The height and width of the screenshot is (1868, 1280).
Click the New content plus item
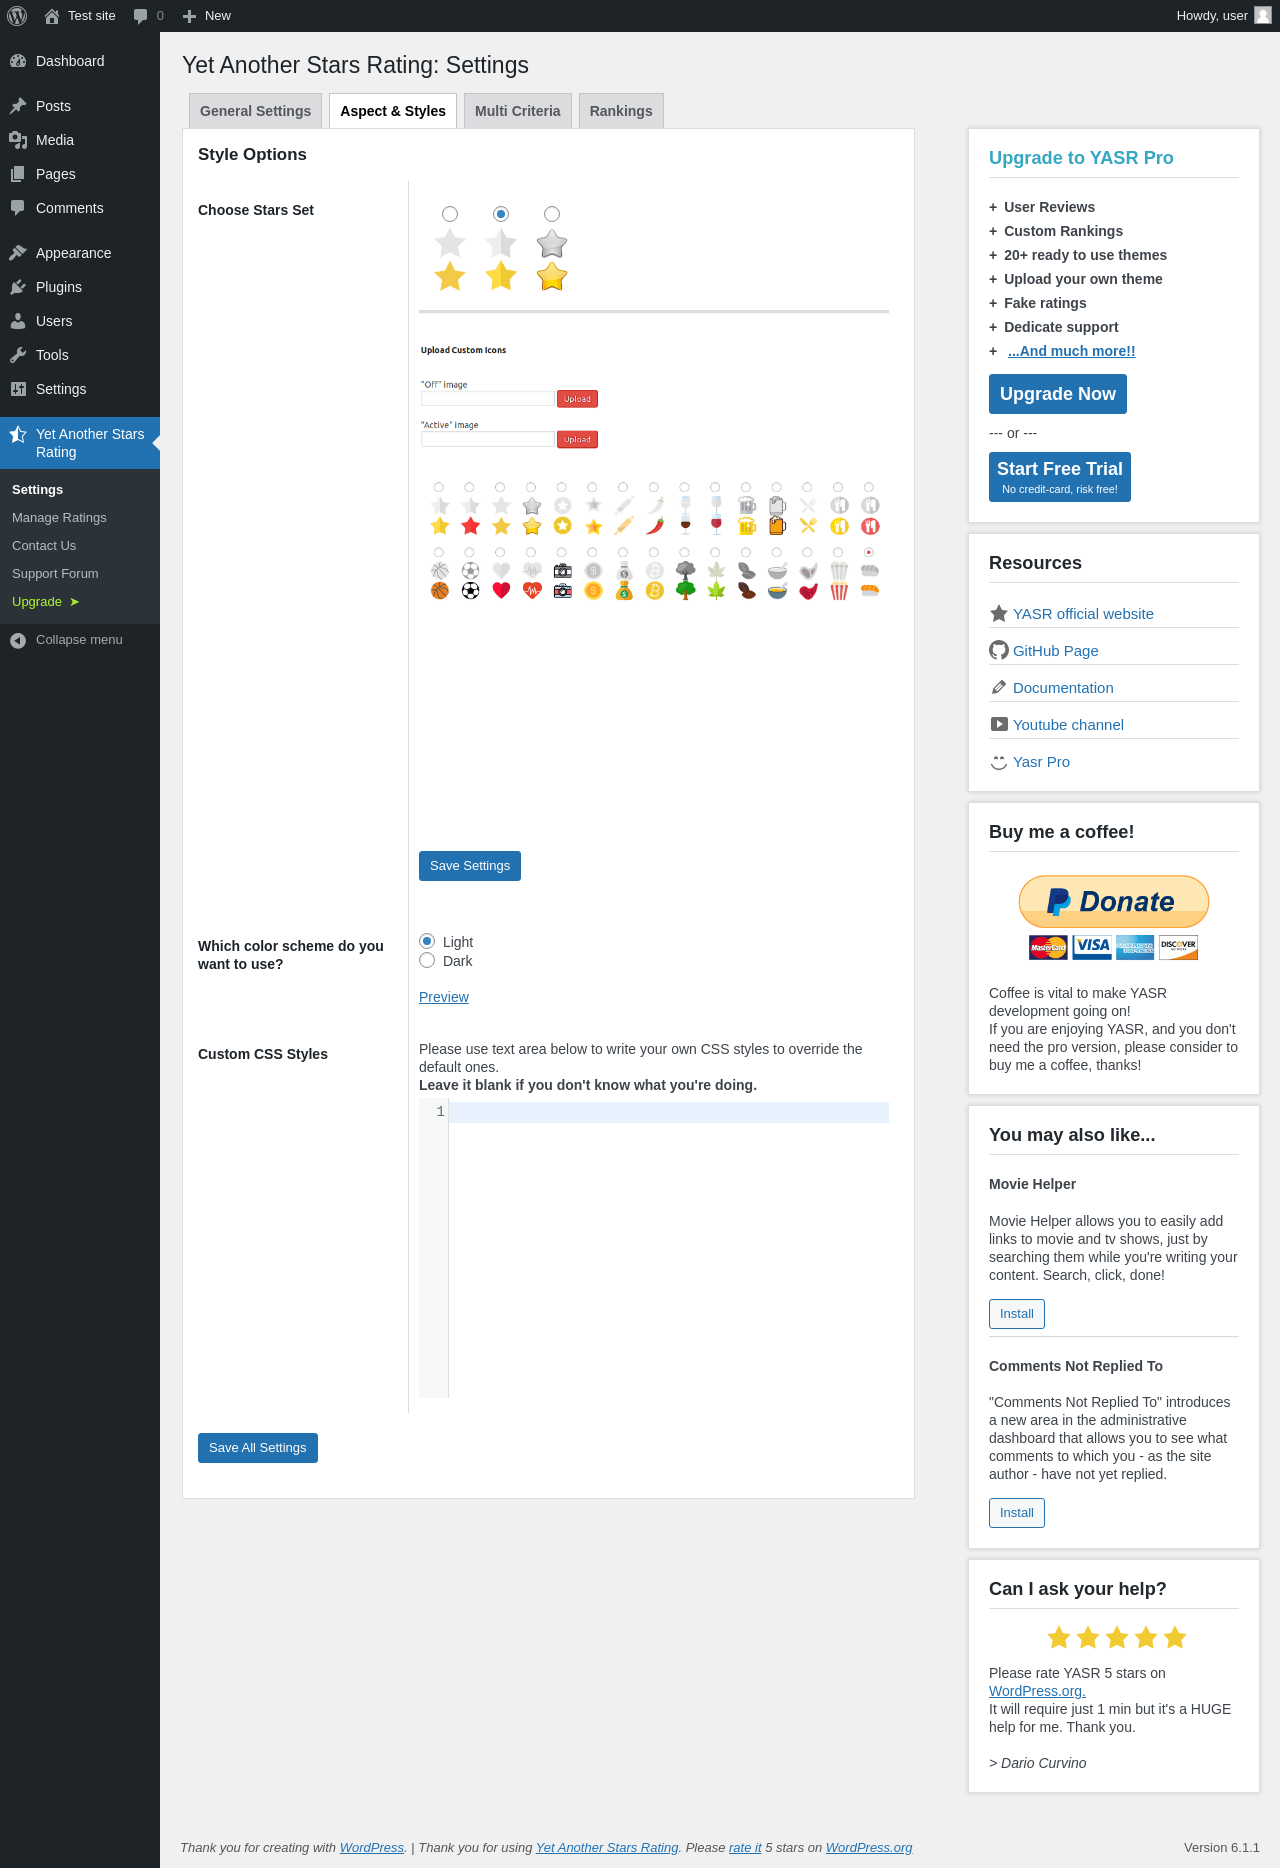(x=207, y=16)
